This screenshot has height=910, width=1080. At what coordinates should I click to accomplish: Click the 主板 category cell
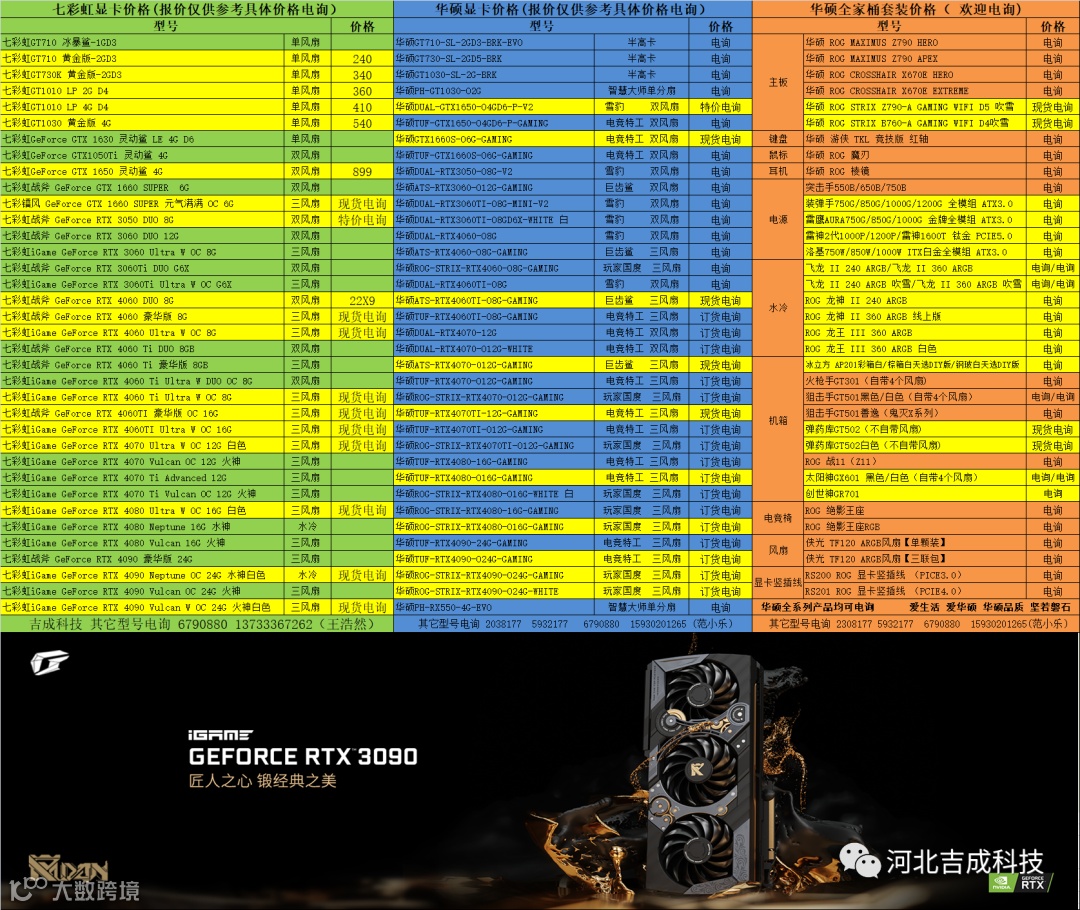pyautogui.click(x=778, y=83)
